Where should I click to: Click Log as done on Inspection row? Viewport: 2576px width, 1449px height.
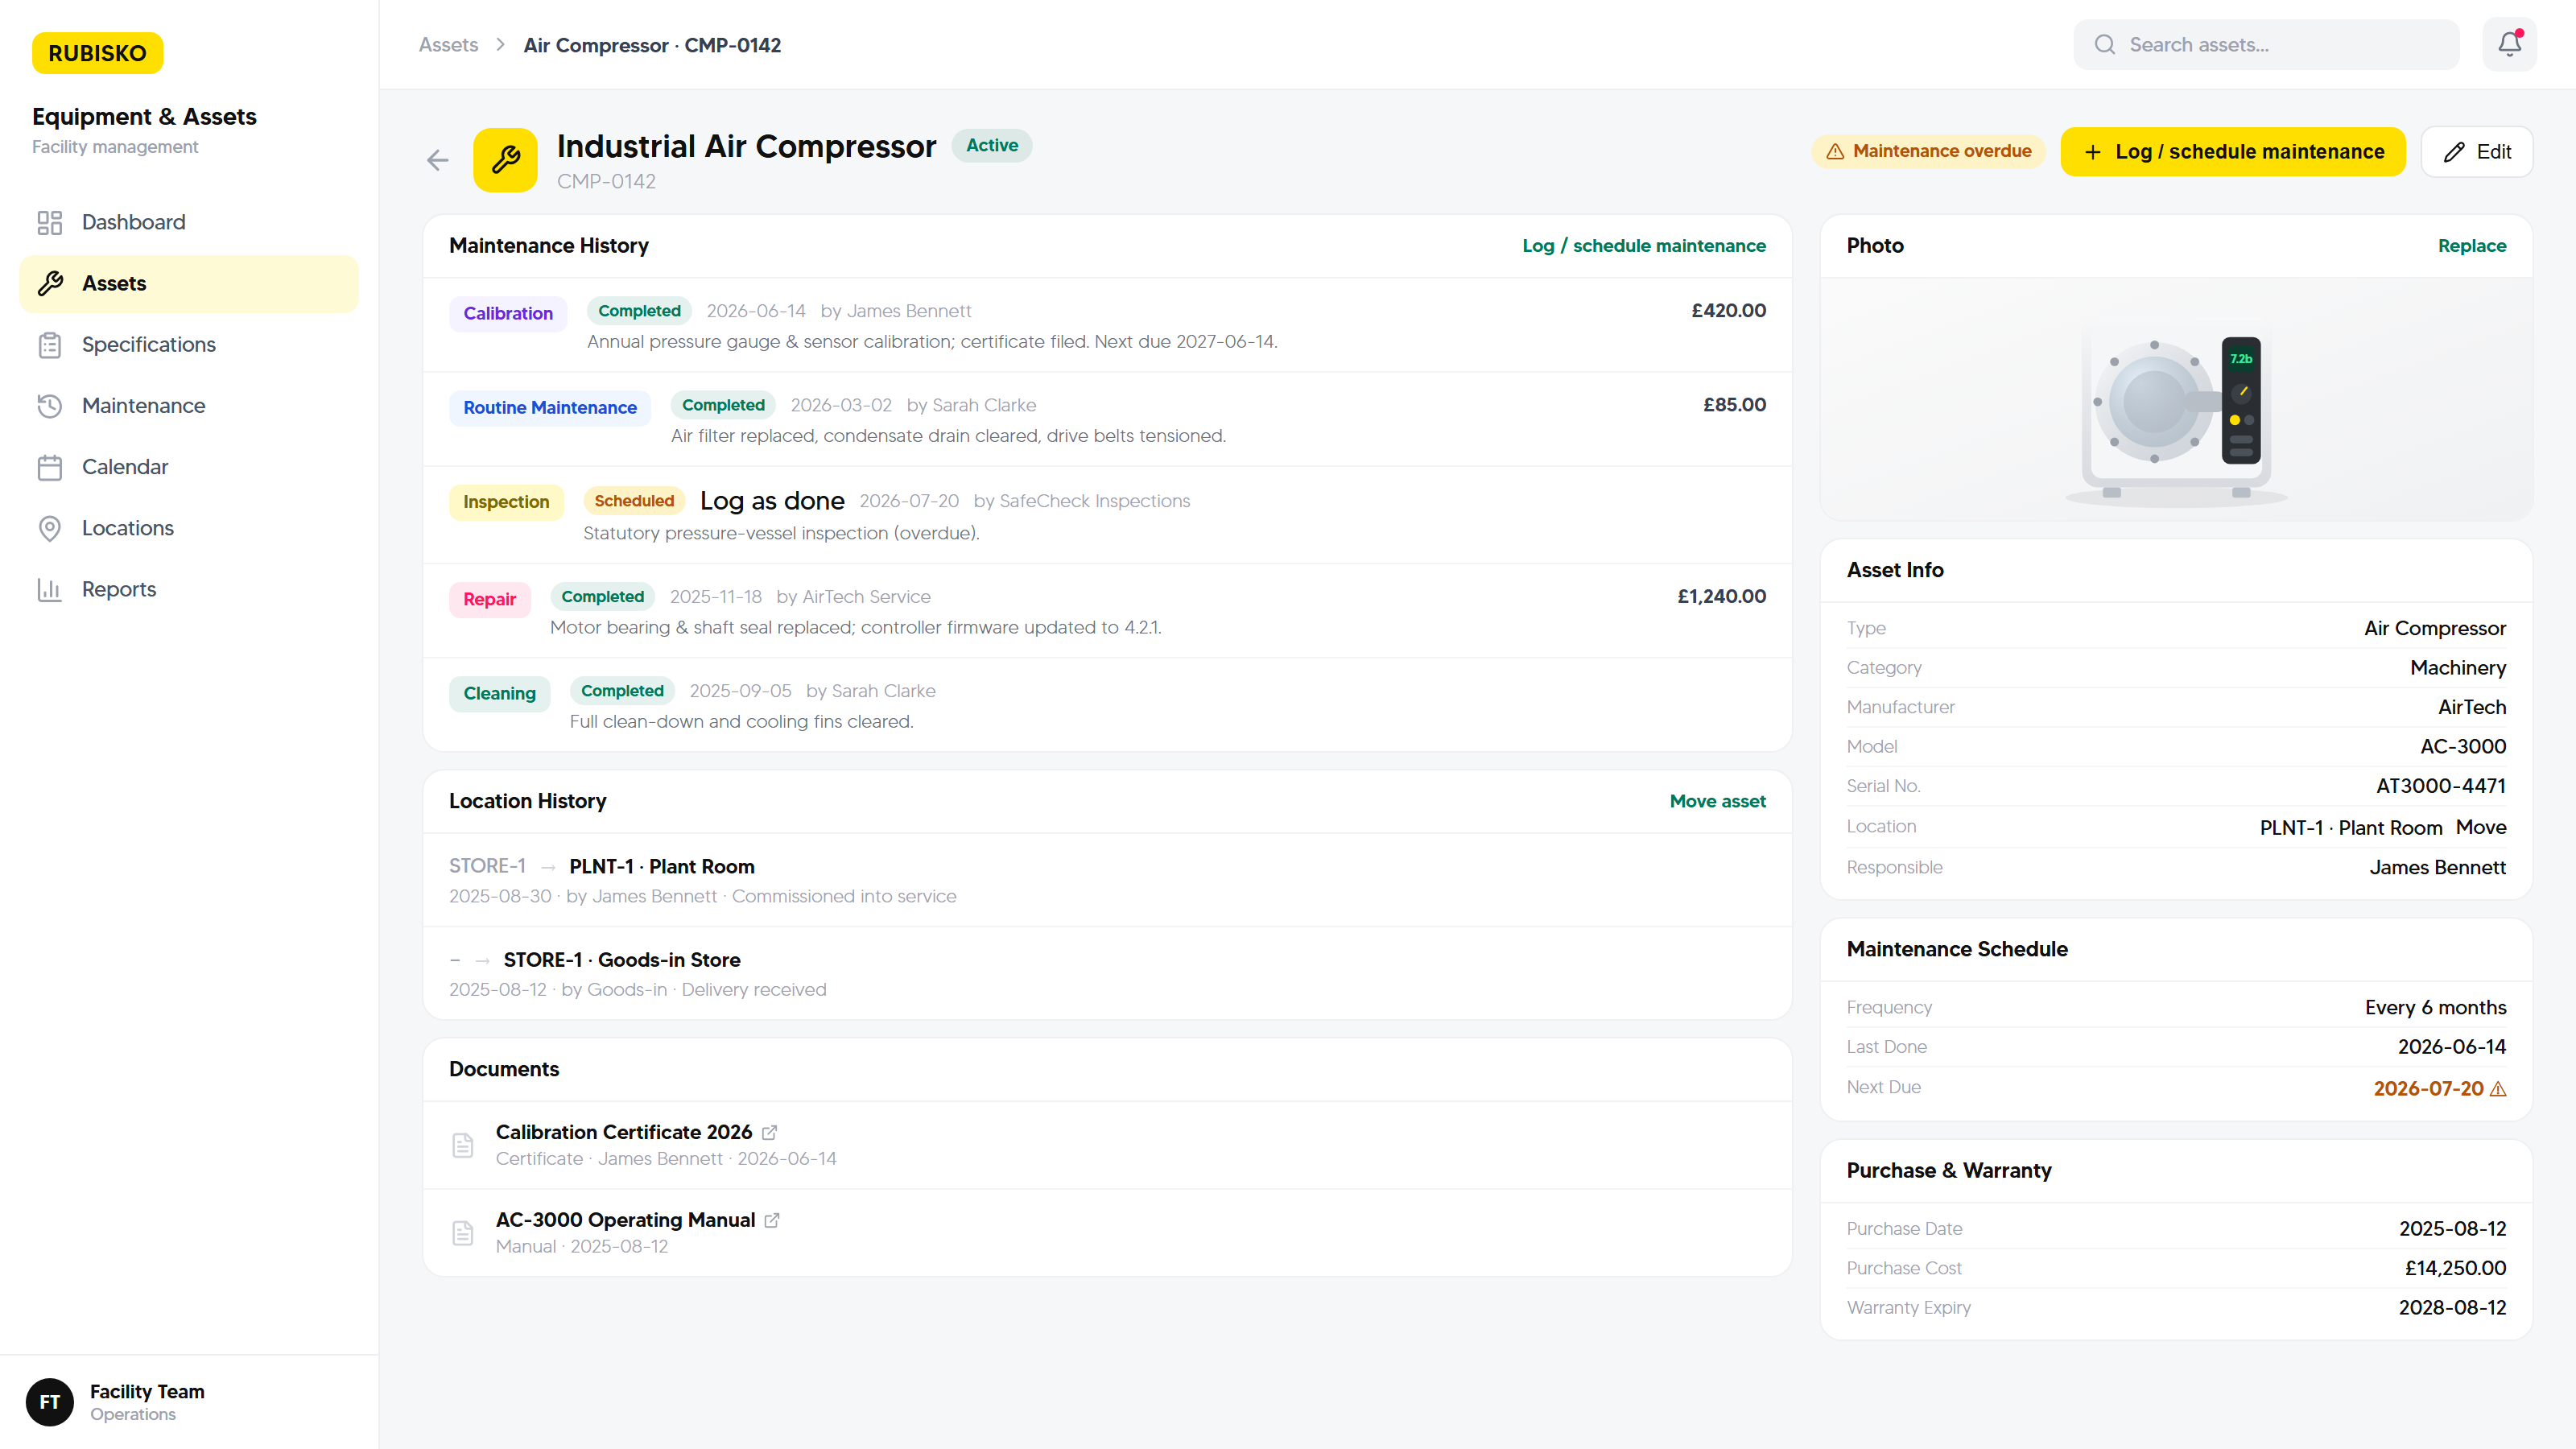(772, 501)
